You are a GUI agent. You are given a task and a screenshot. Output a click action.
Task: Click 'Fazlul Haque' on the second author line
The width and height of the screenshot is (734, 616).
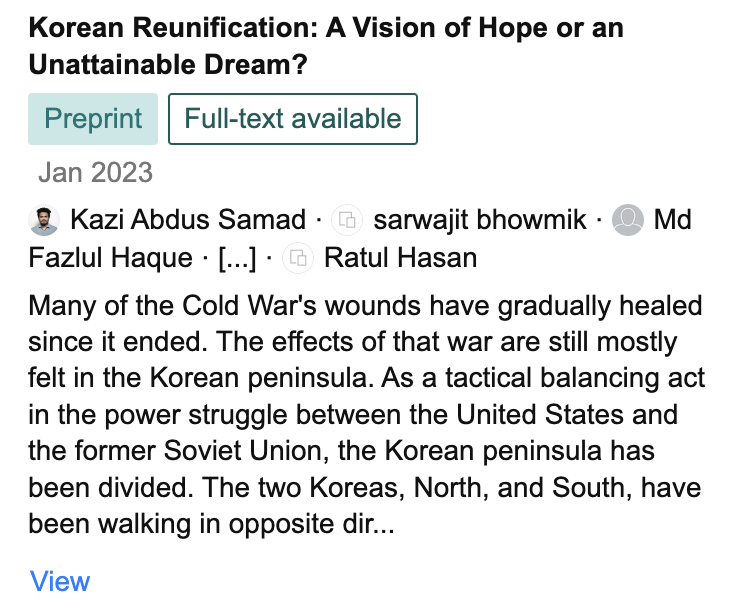110,259
